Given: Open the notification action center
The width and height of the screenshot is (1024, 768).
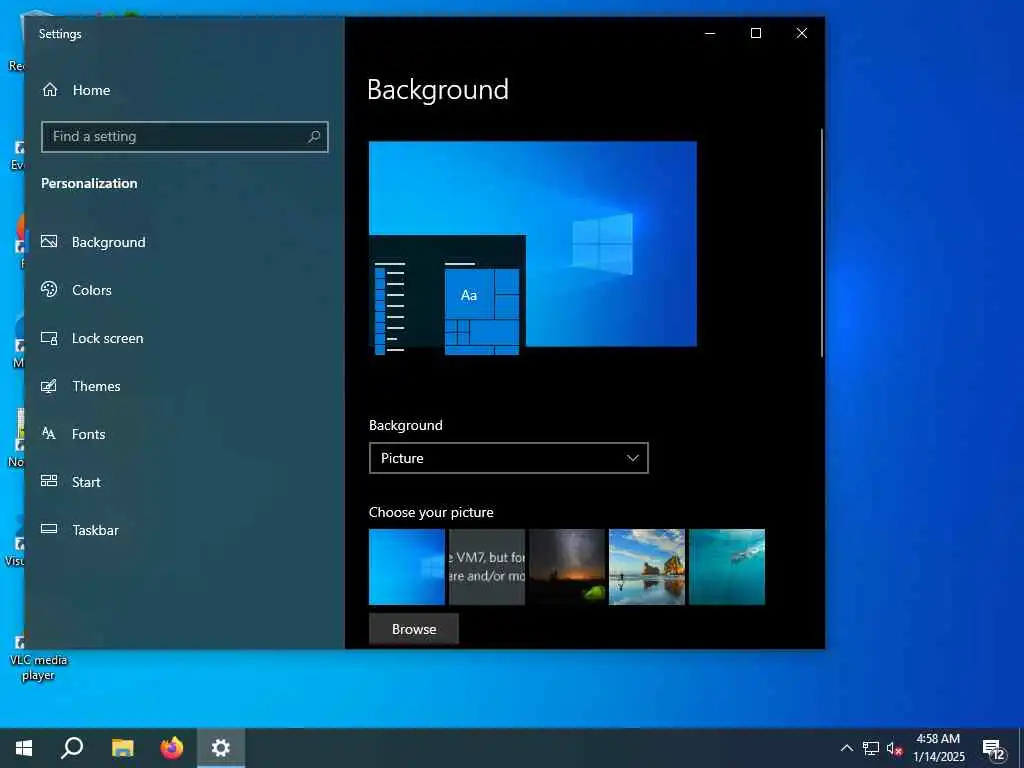Looking at the screenshot, I should point(993,748).
